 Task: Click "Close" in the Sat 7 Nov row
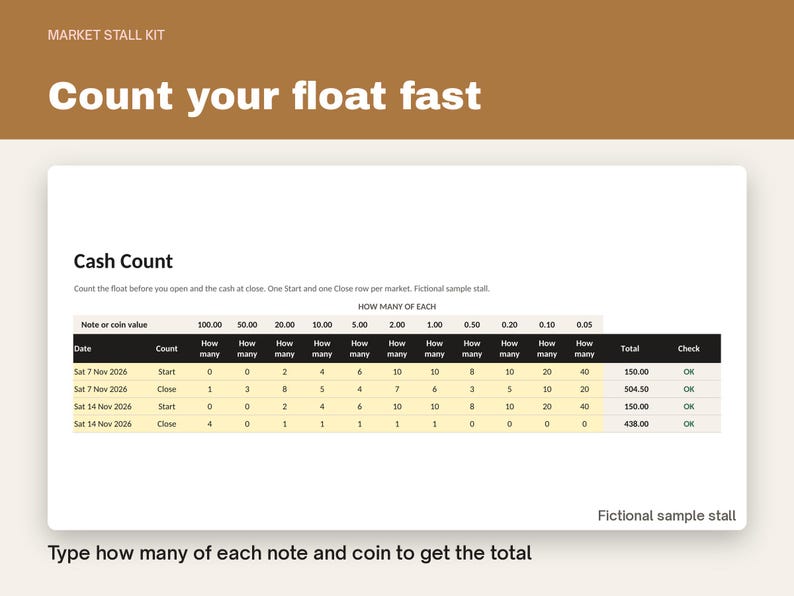pos(167,389)
